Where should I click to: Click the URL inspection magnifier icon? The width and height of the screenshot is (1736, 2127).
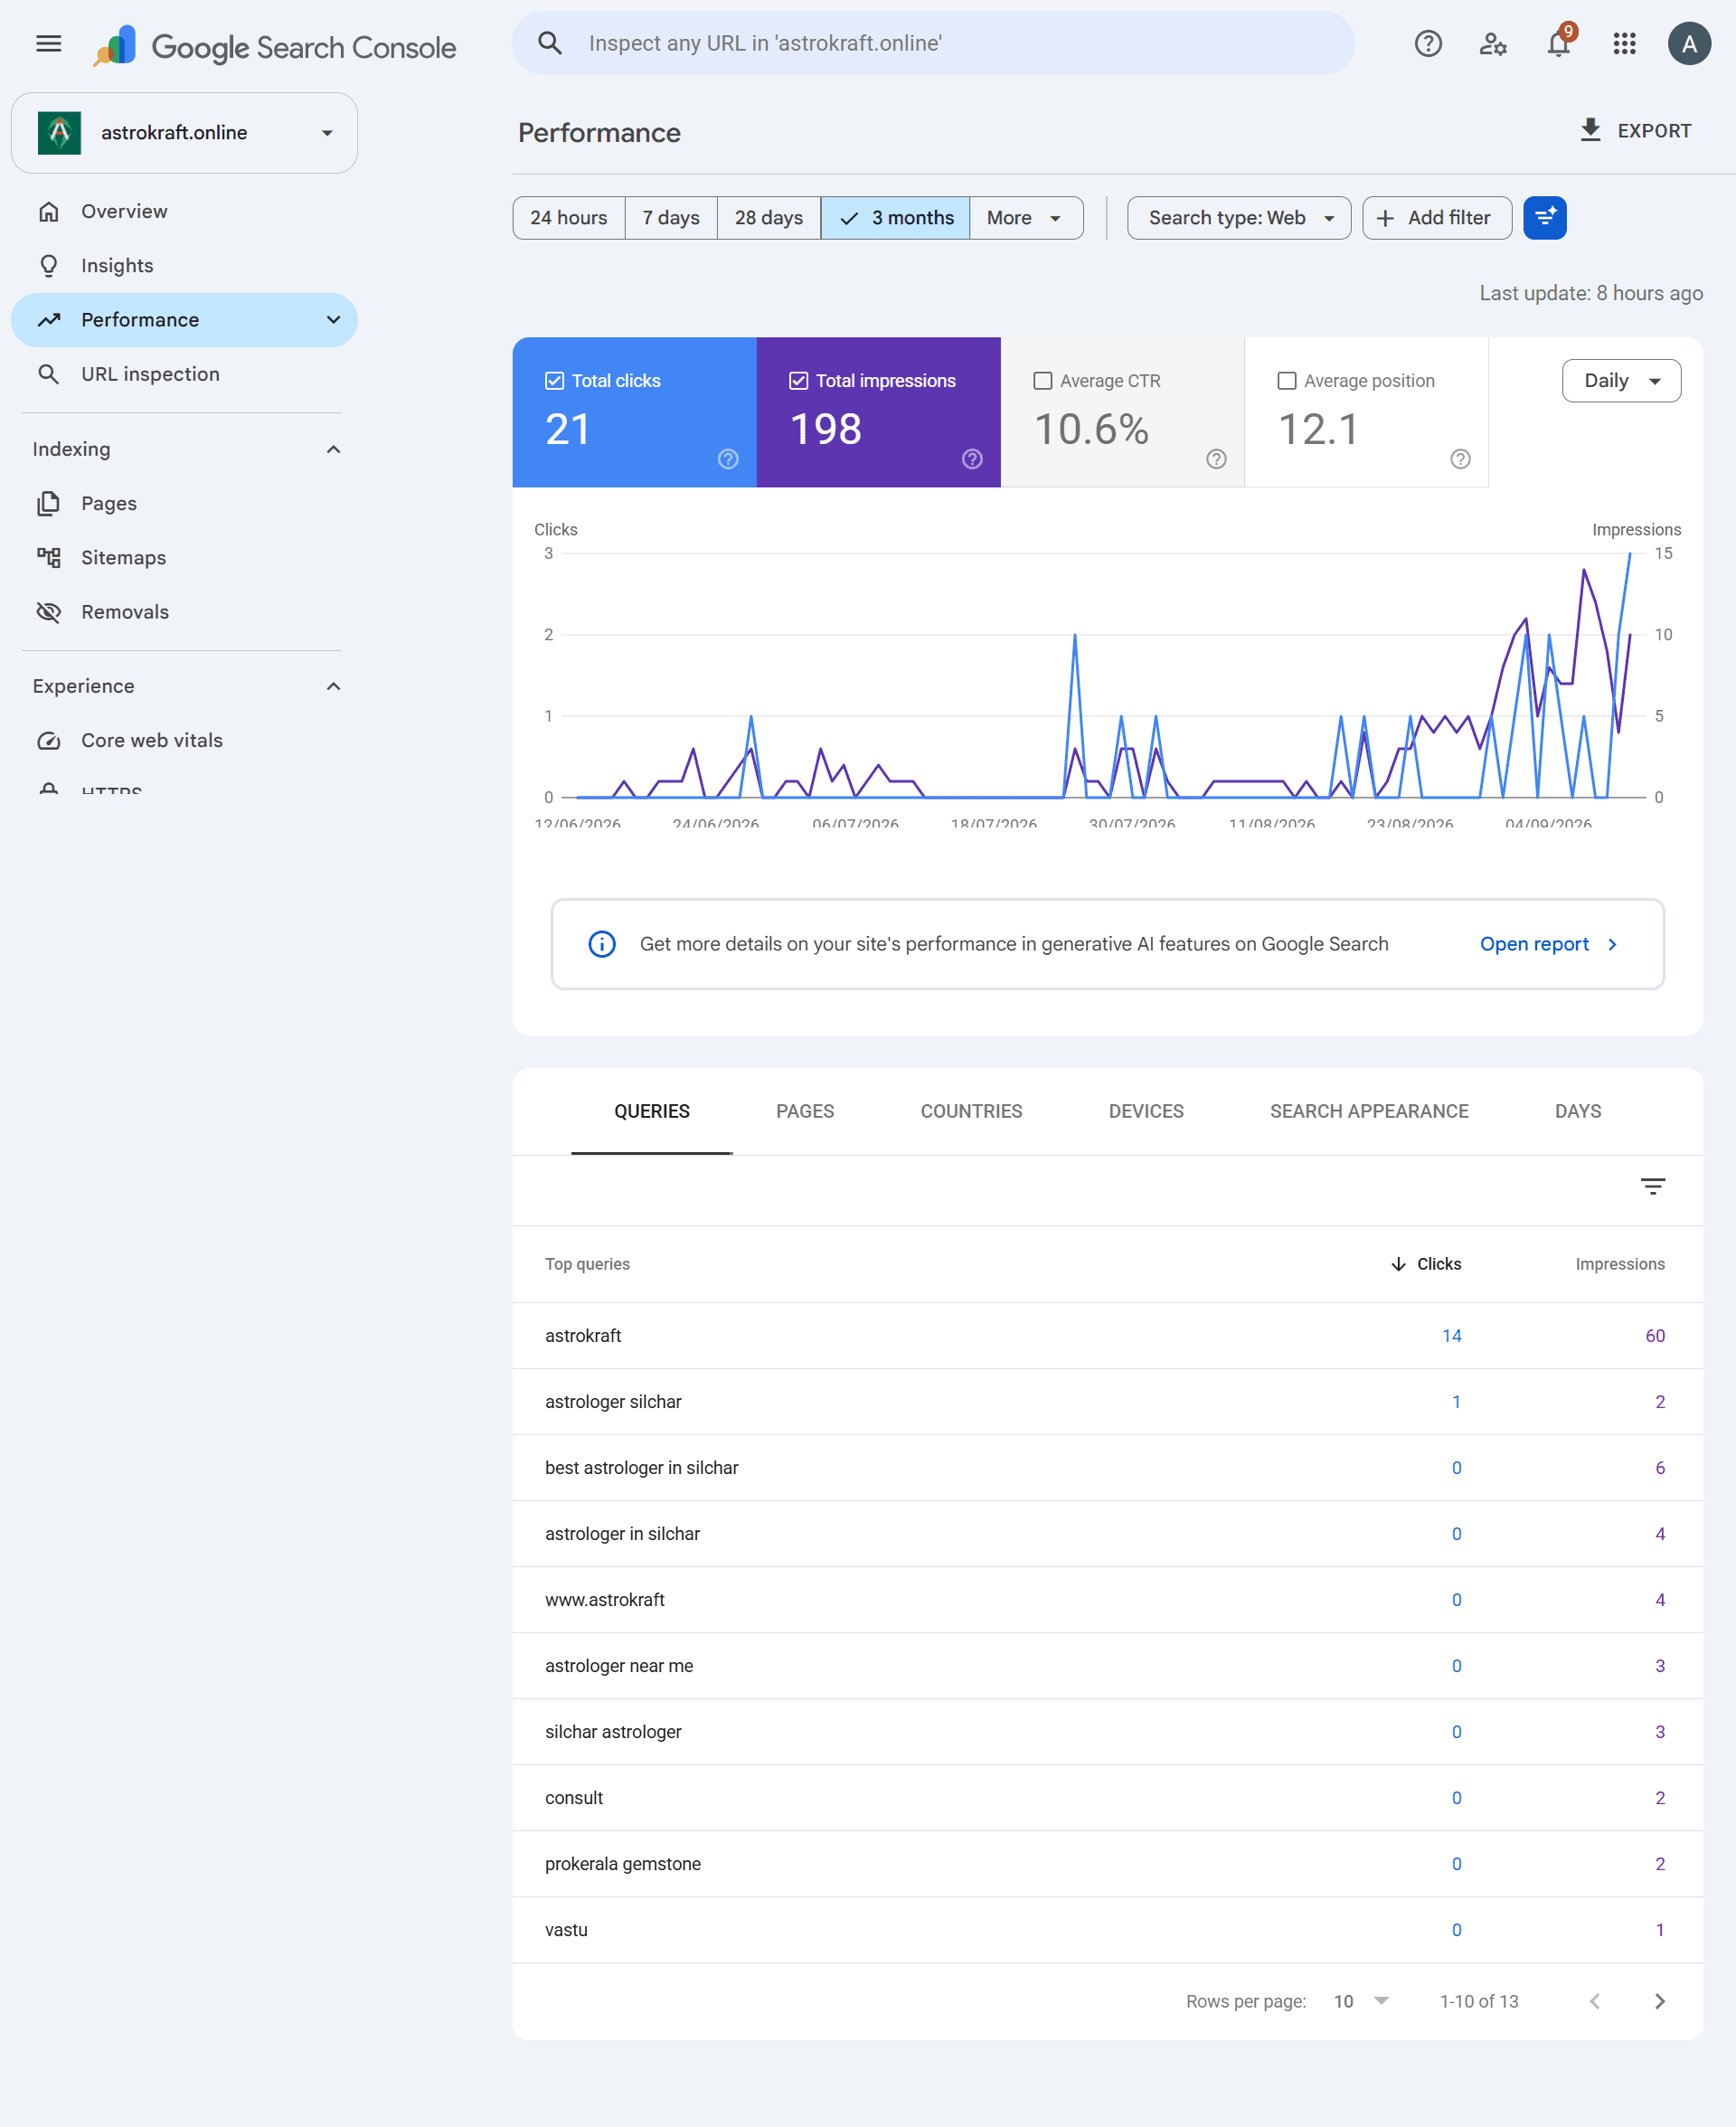(x=48, y=374)
